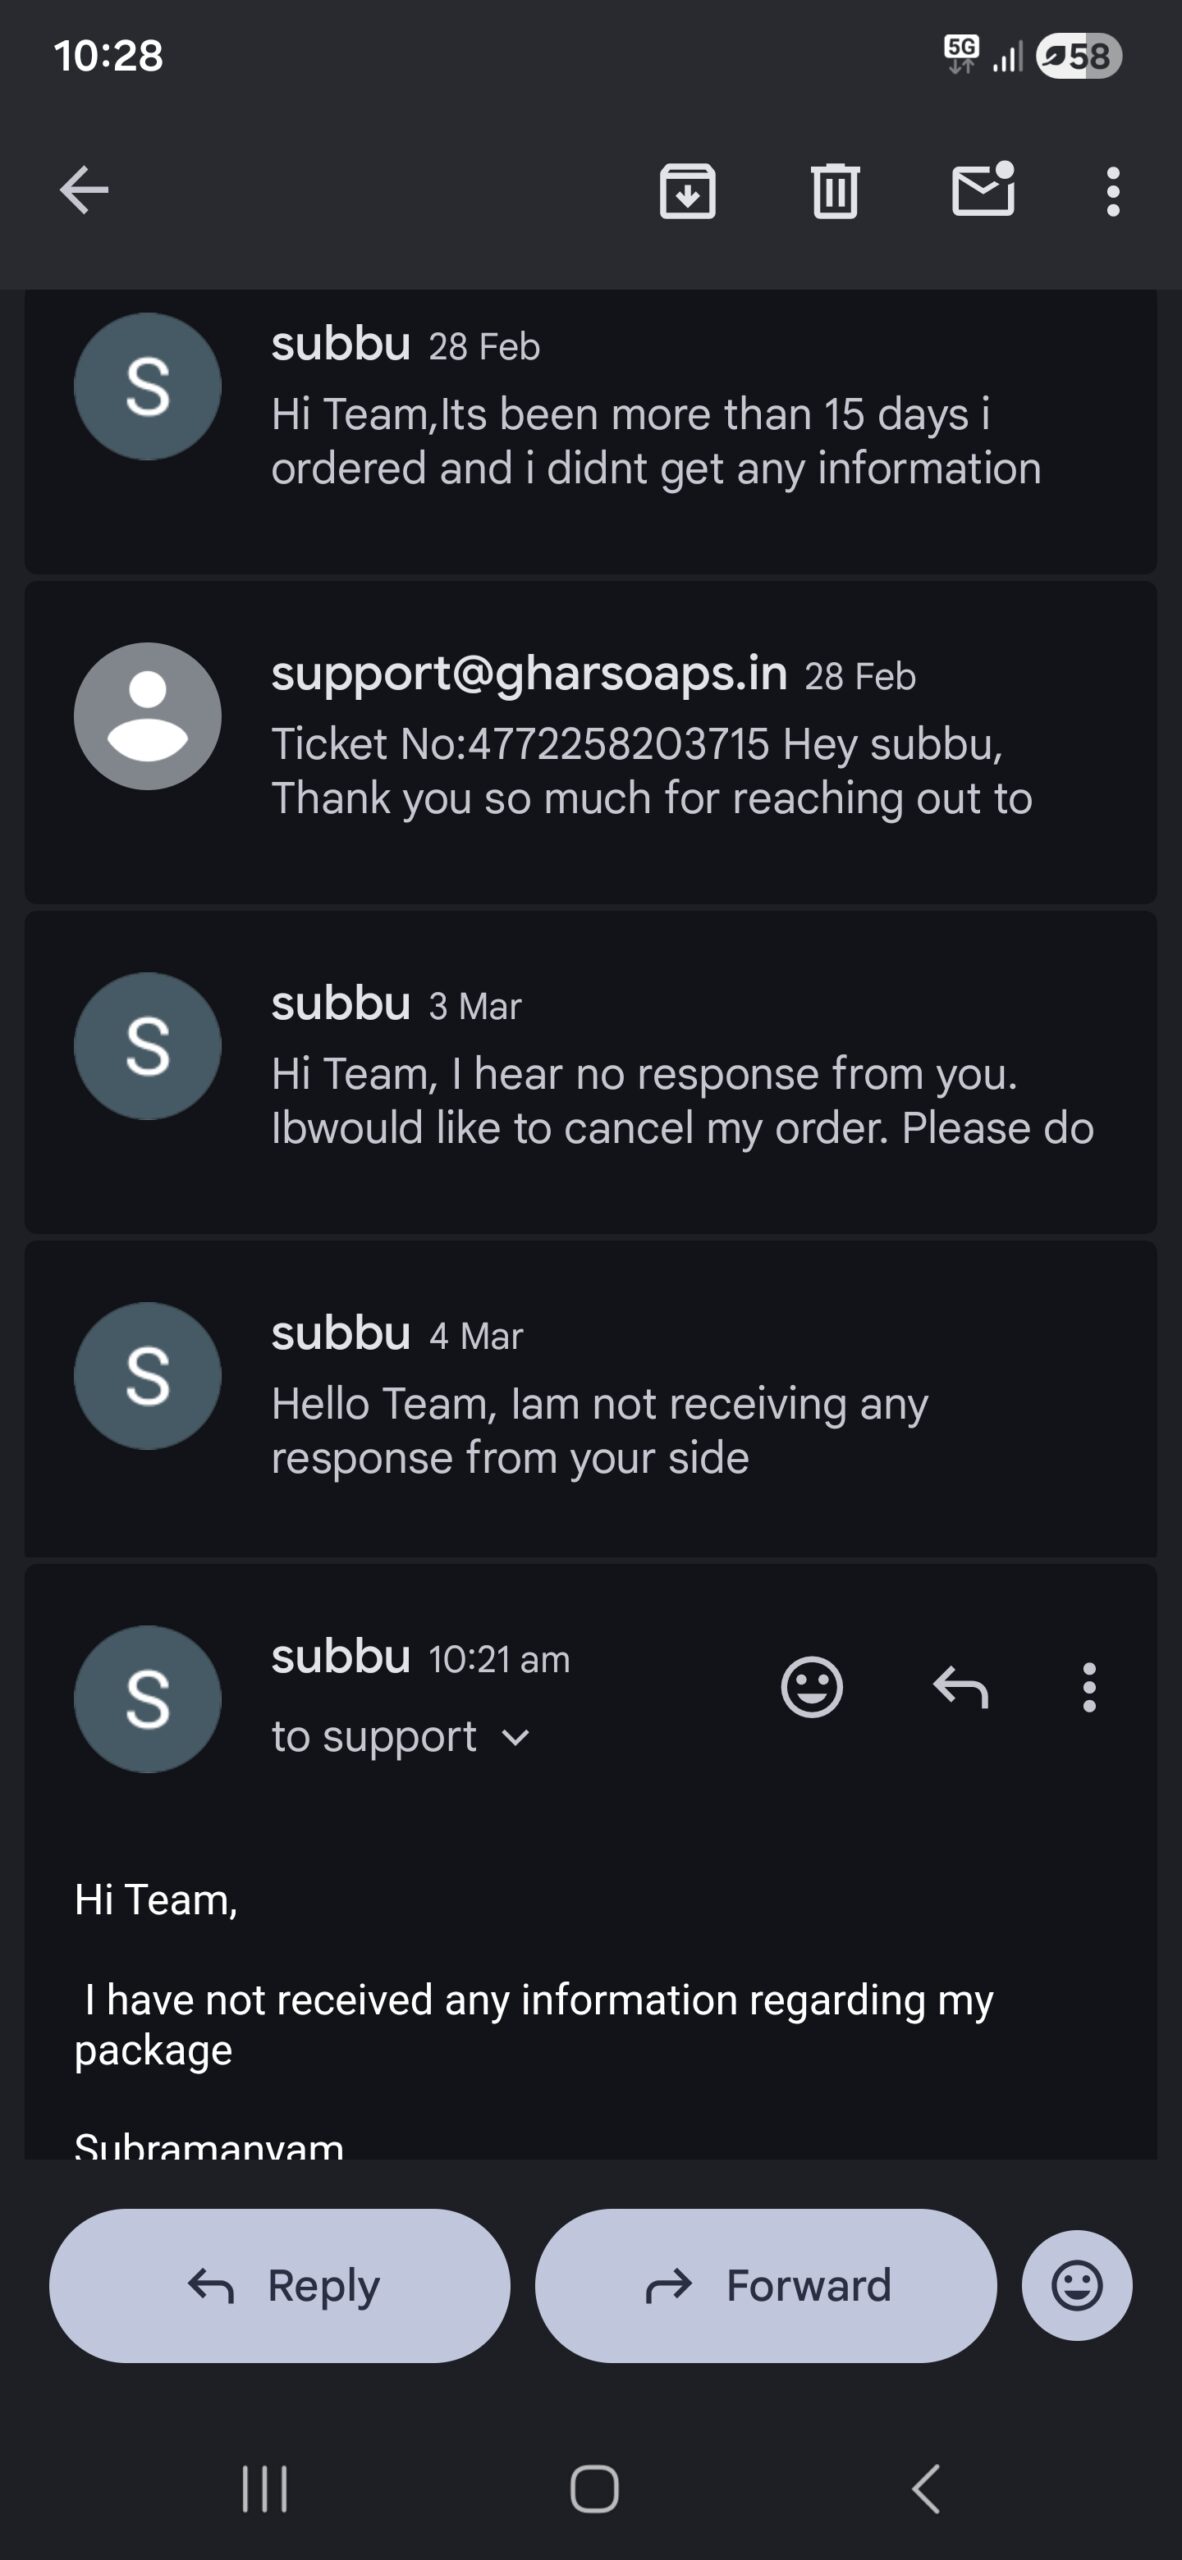The height and width of the screenshot is (2560, 1182).
Task: Expand subbu's 28 Feb collapsed message
Action: 655,440
